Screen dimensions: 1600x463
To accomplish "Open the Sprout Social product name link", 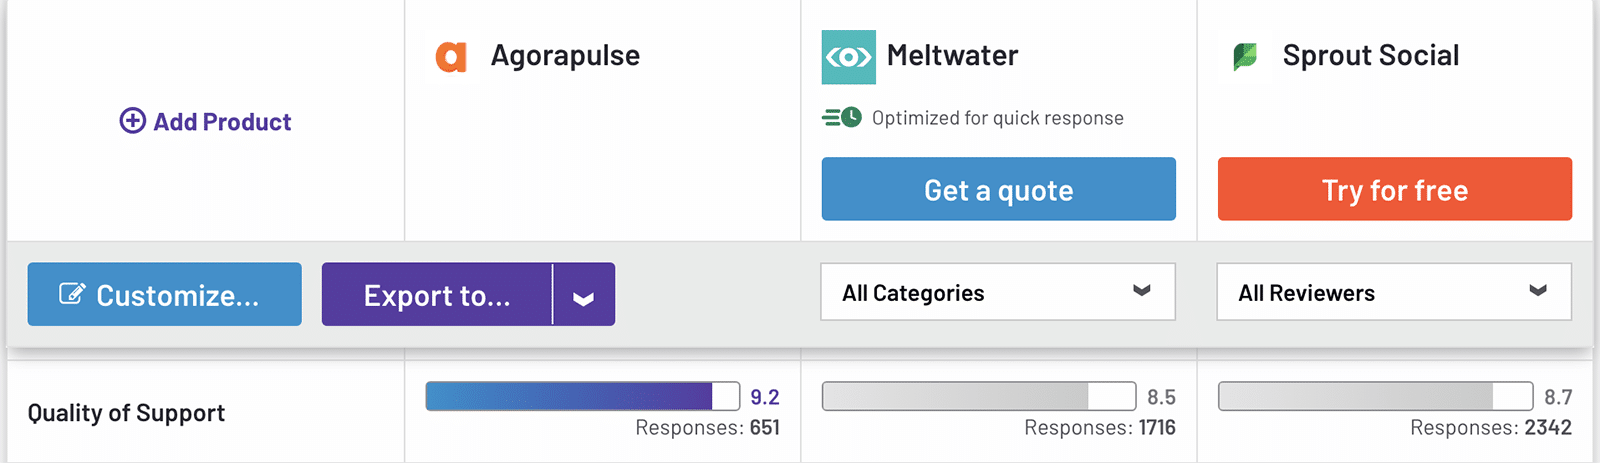I will (x=1370, y=56).
